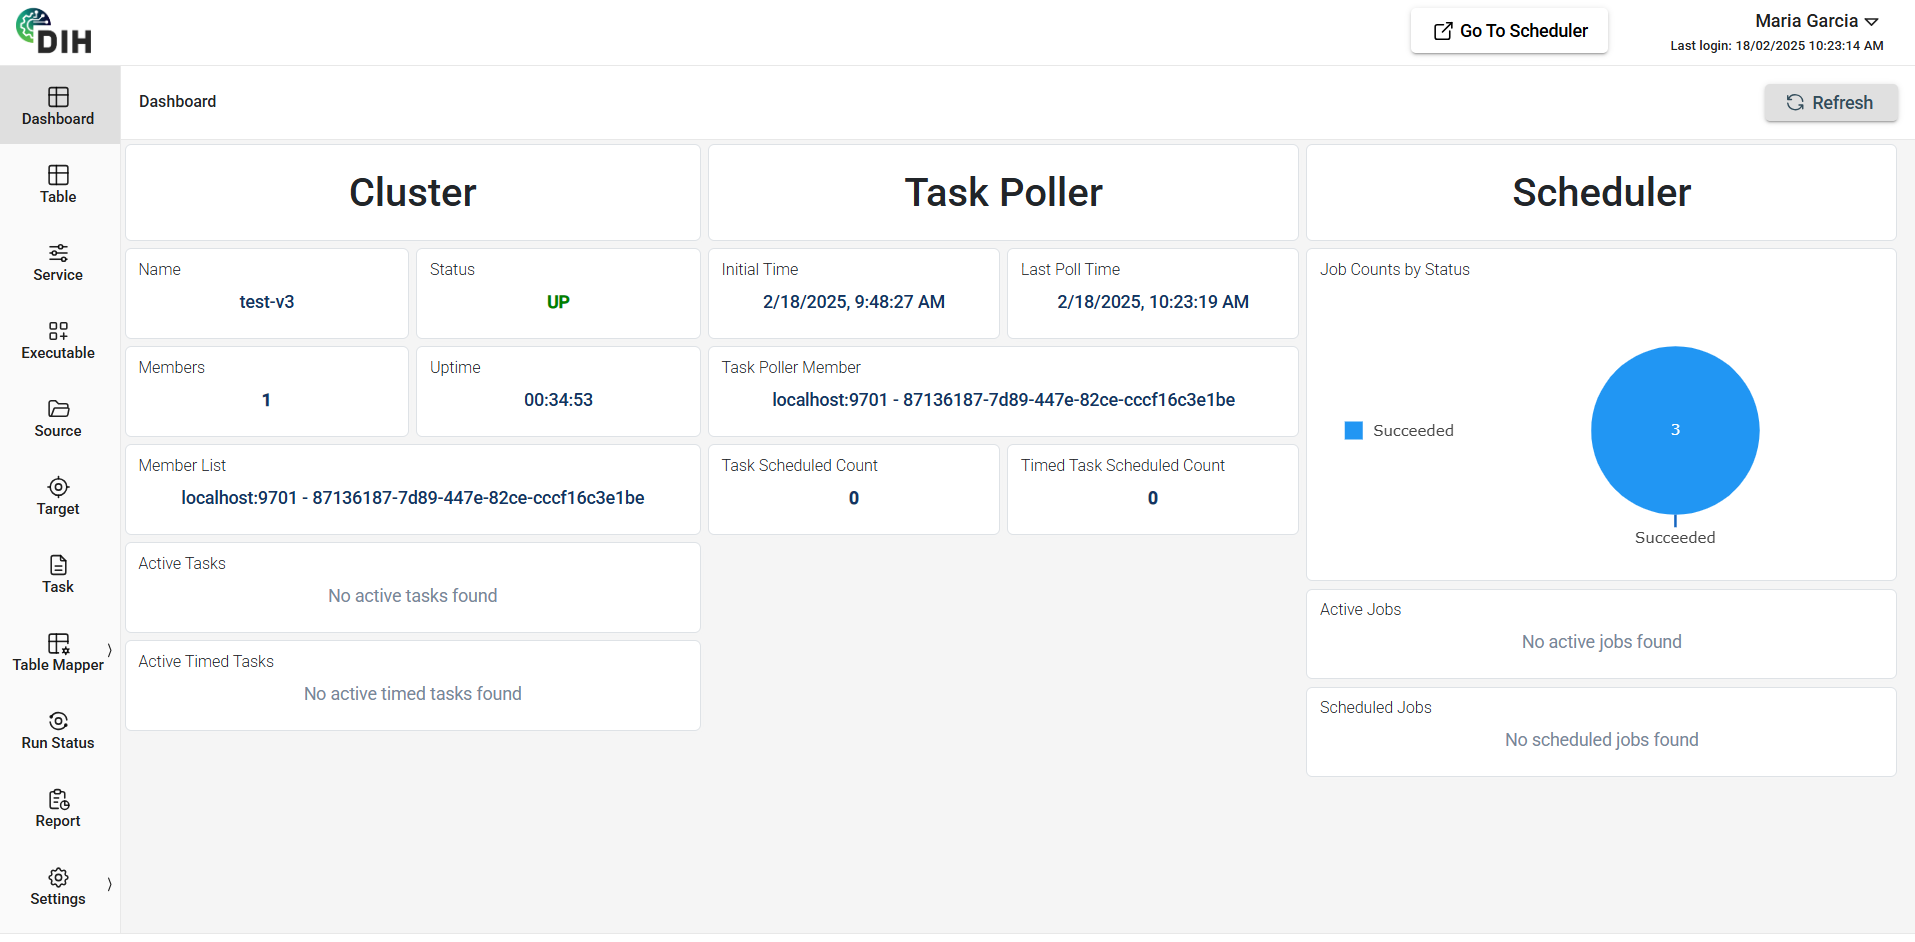Expand the Table Mapper submenu chevron
Image resolution: width=1915 pixels, height=942 pixels.
(109, 651)
